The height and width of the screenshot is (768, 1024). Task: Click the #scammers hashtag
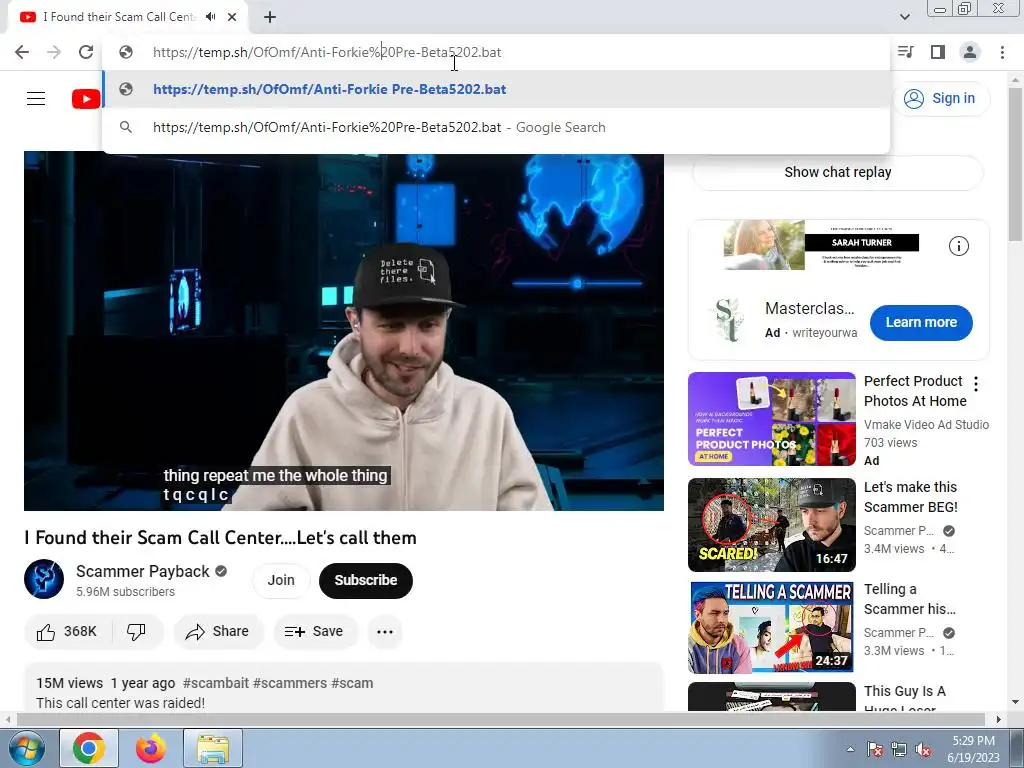pos(290,683)
